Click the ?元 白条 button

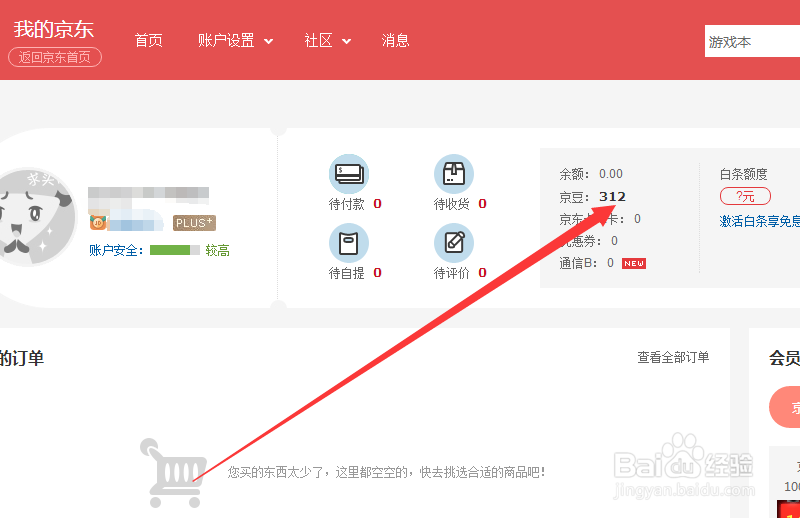(745, 196)
